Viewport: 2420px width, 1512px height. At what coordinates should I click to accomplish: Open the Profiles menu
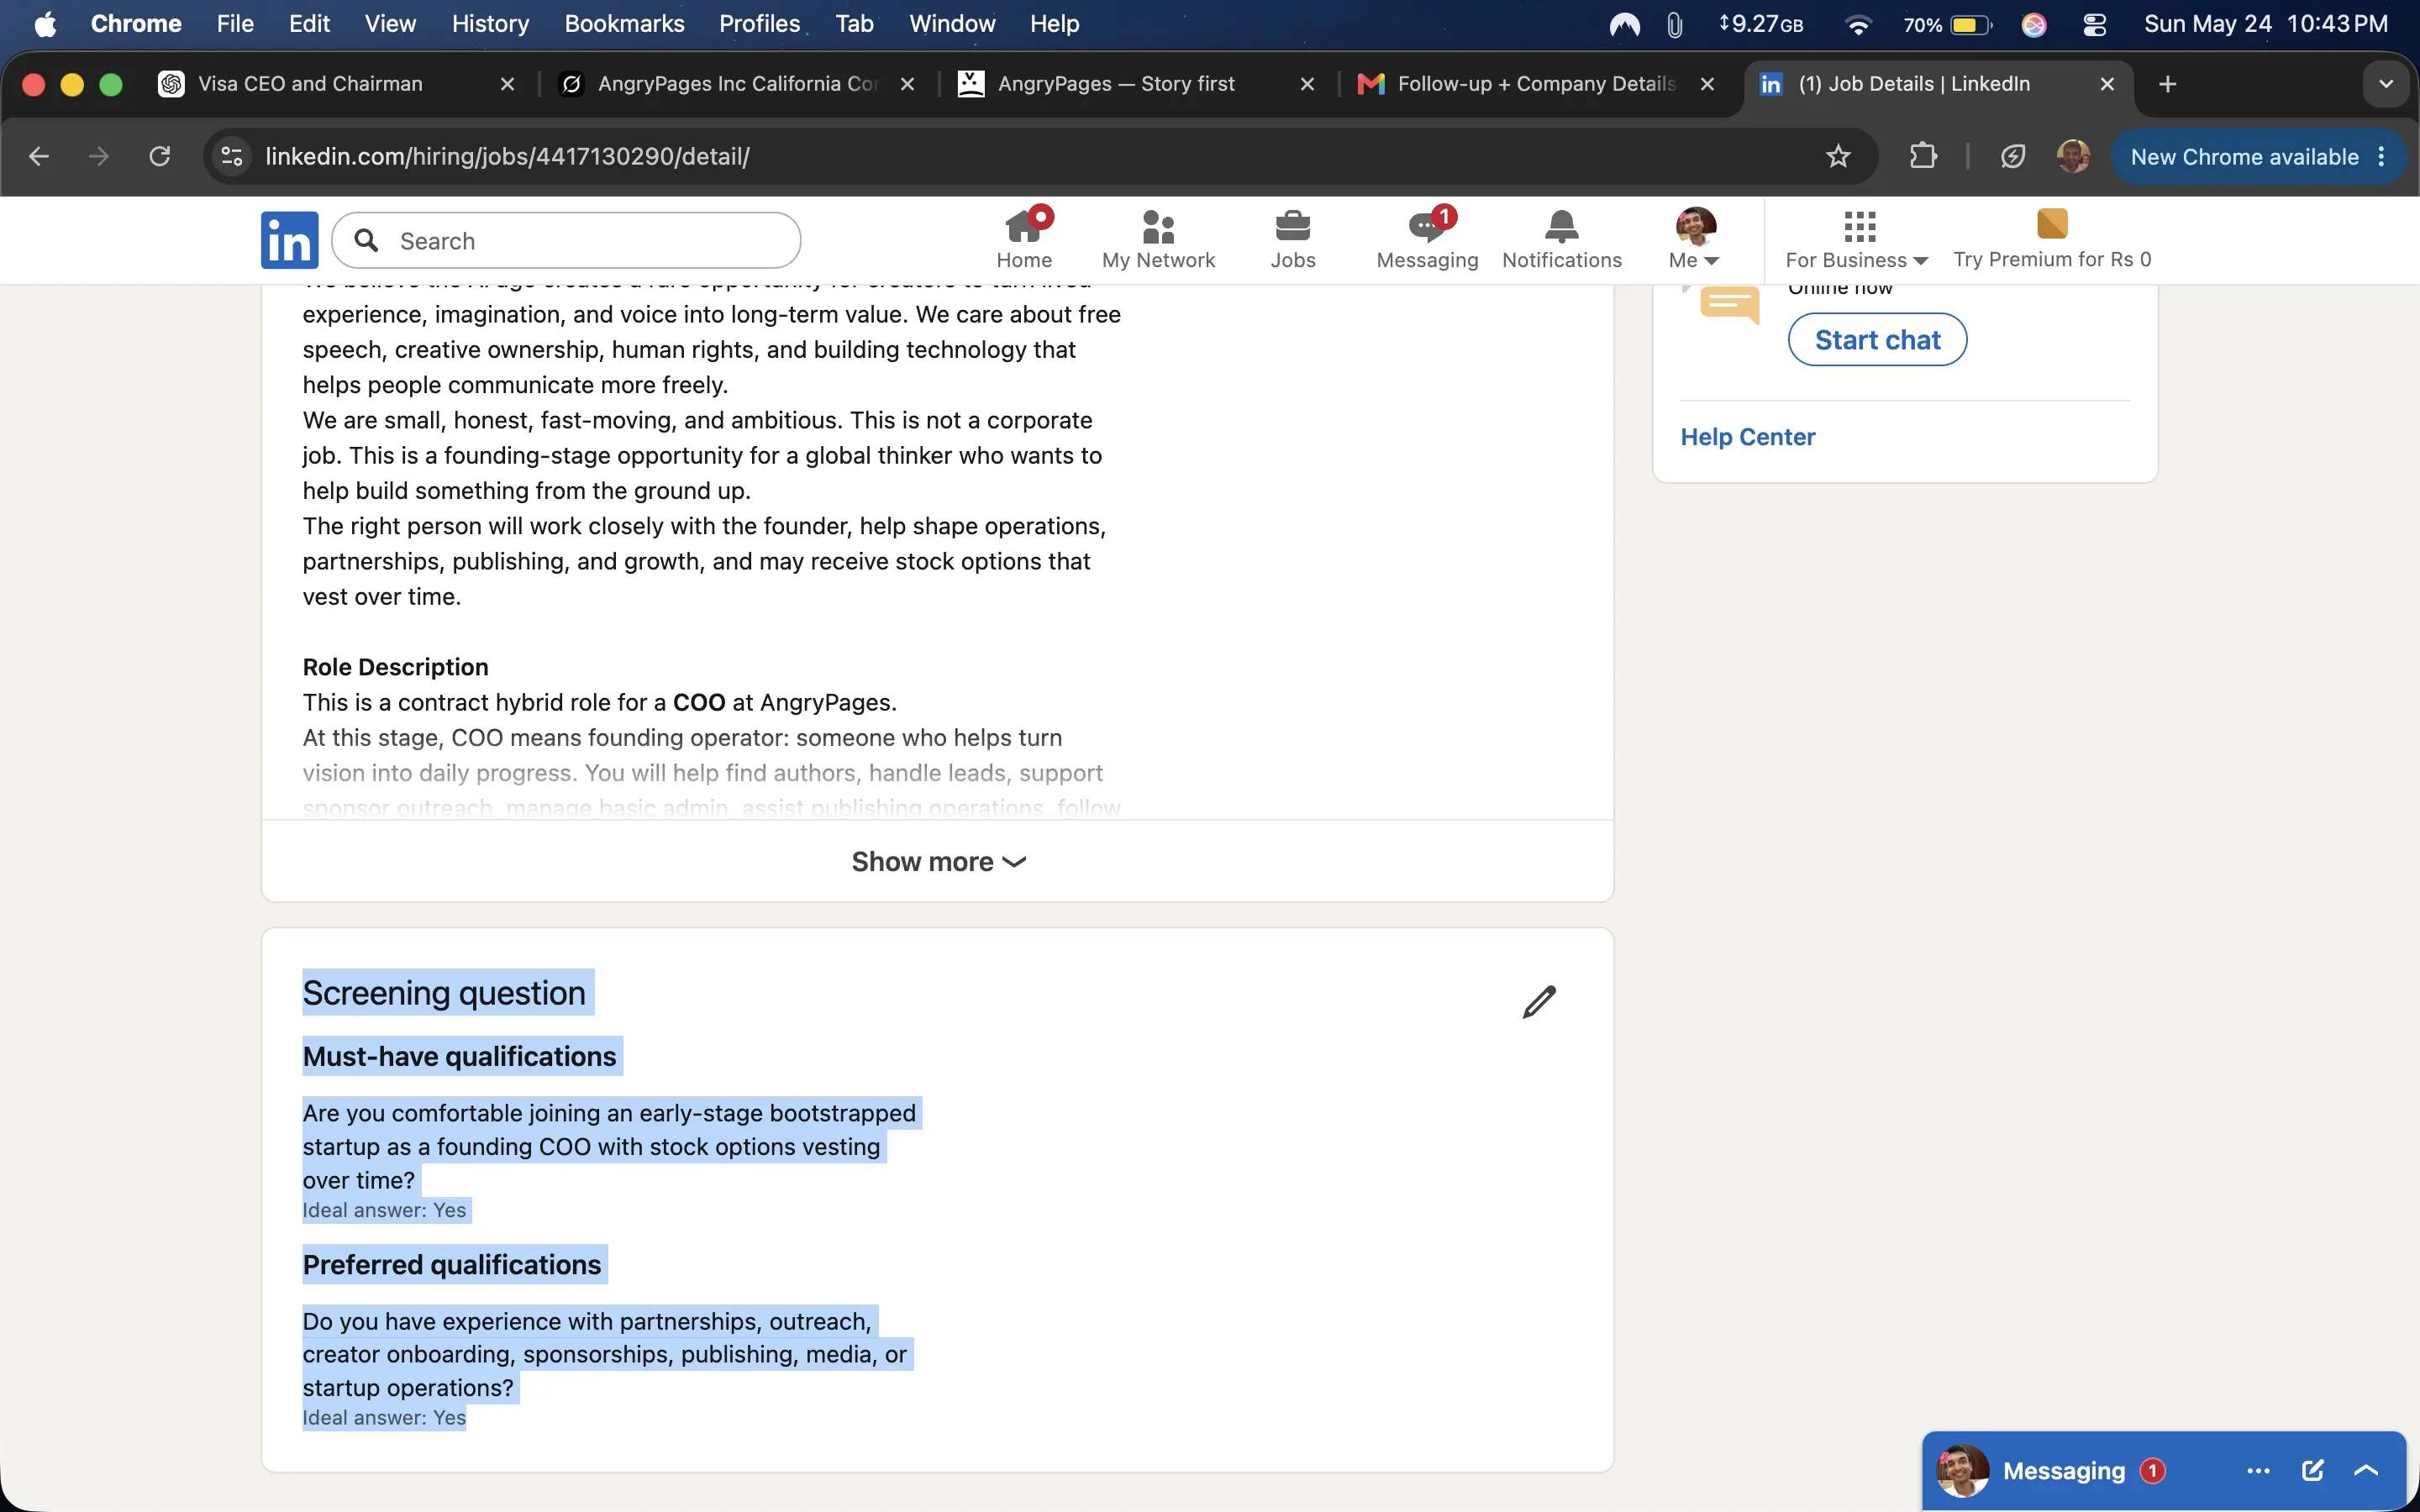click(759, 24)
